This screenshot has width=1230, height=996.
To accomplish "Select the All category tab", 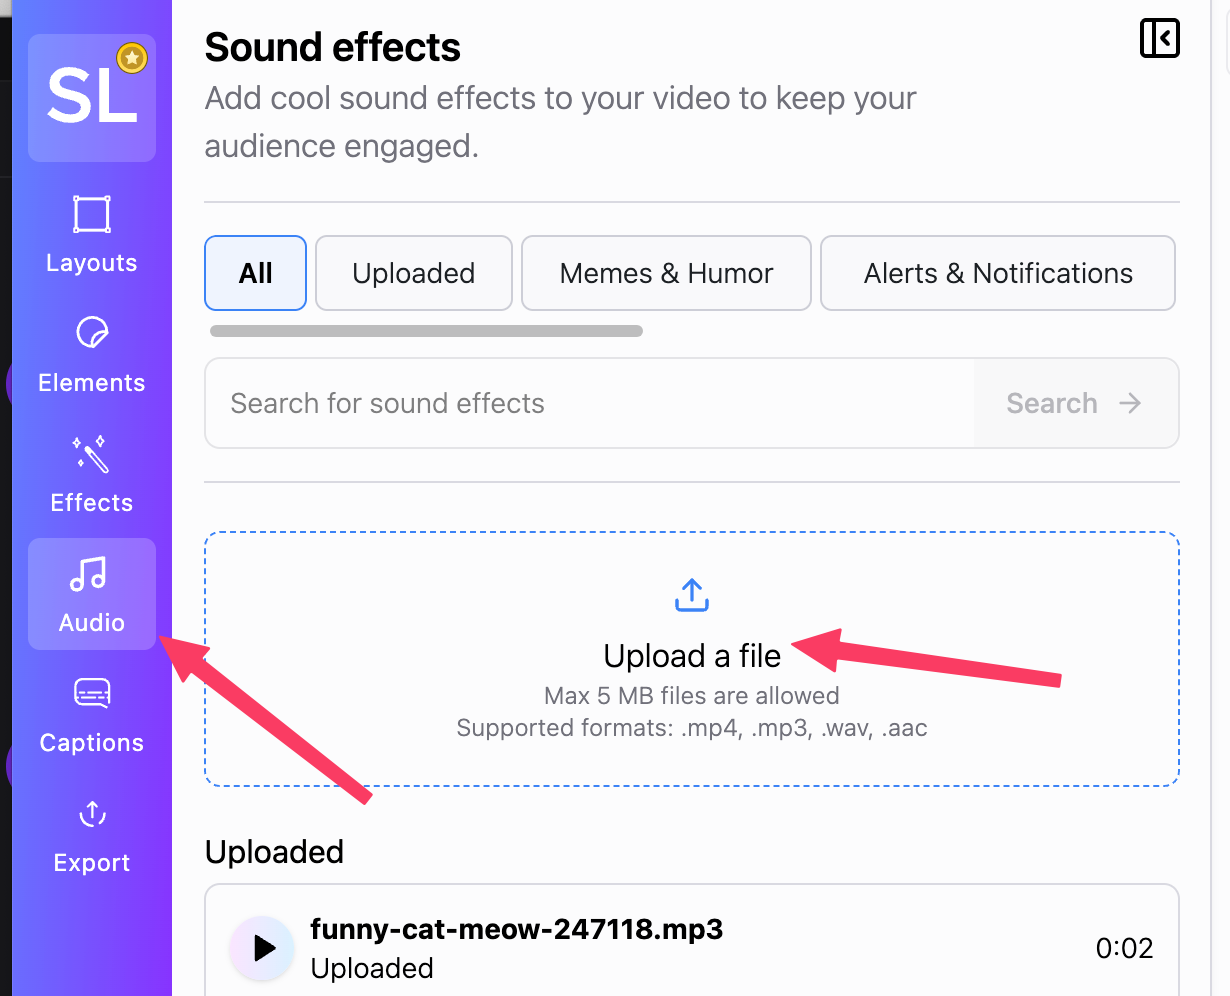I will pos(256,273).
